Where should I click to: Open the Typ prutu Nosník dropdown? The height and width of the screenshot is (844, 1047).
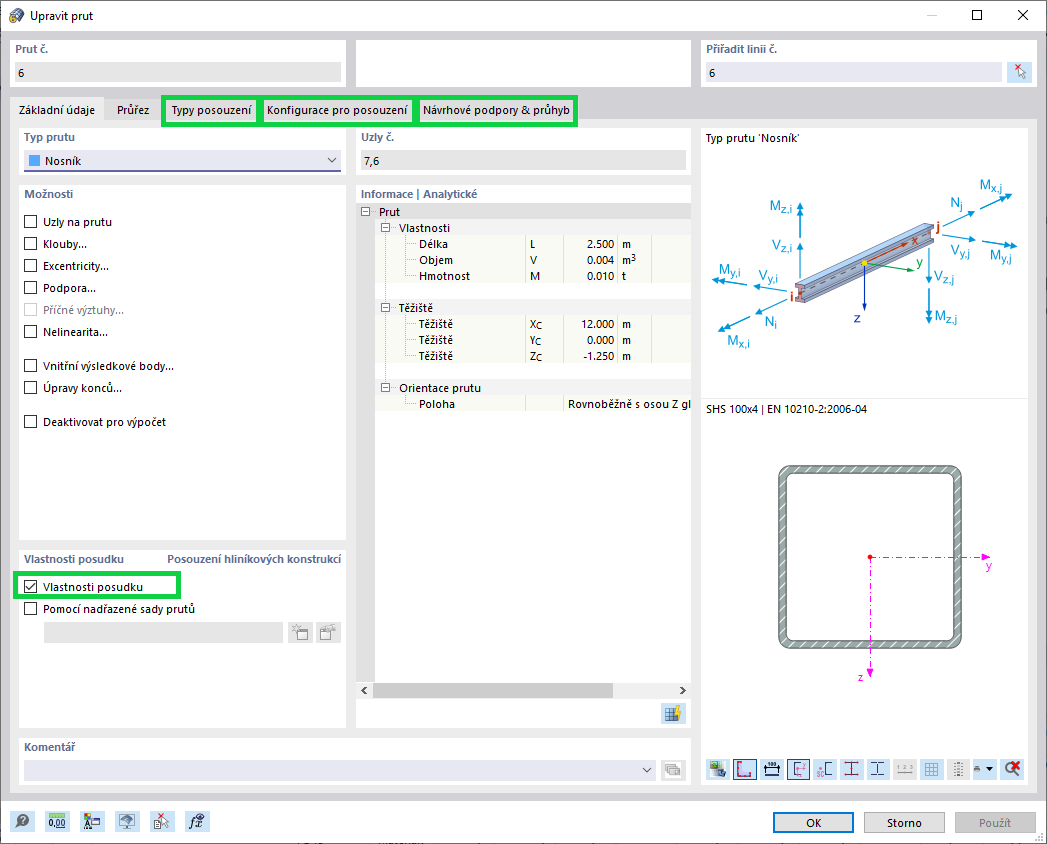click(x=182, y=161)
